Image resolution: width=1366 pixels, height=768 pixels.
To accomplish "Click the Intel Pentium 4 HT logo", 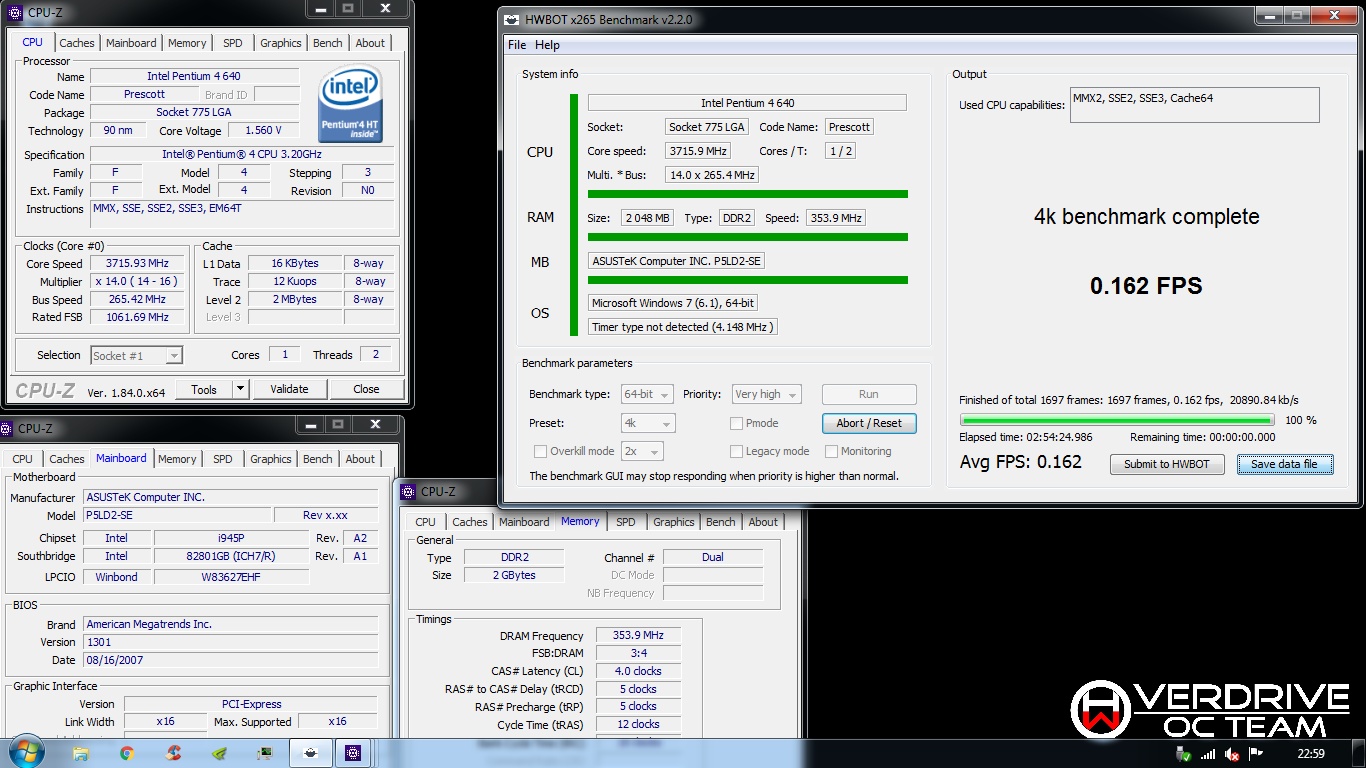I will point(351,103).
